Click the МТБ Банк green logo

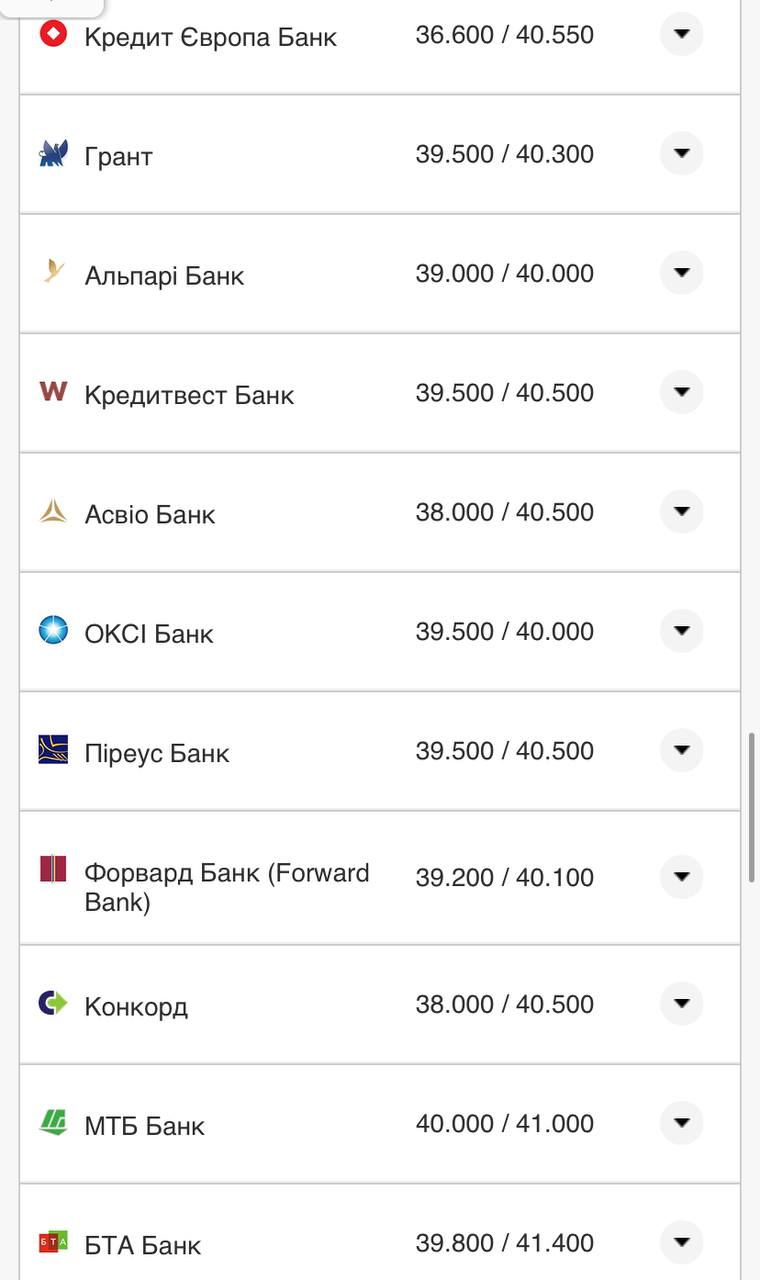click(53, 1122)
